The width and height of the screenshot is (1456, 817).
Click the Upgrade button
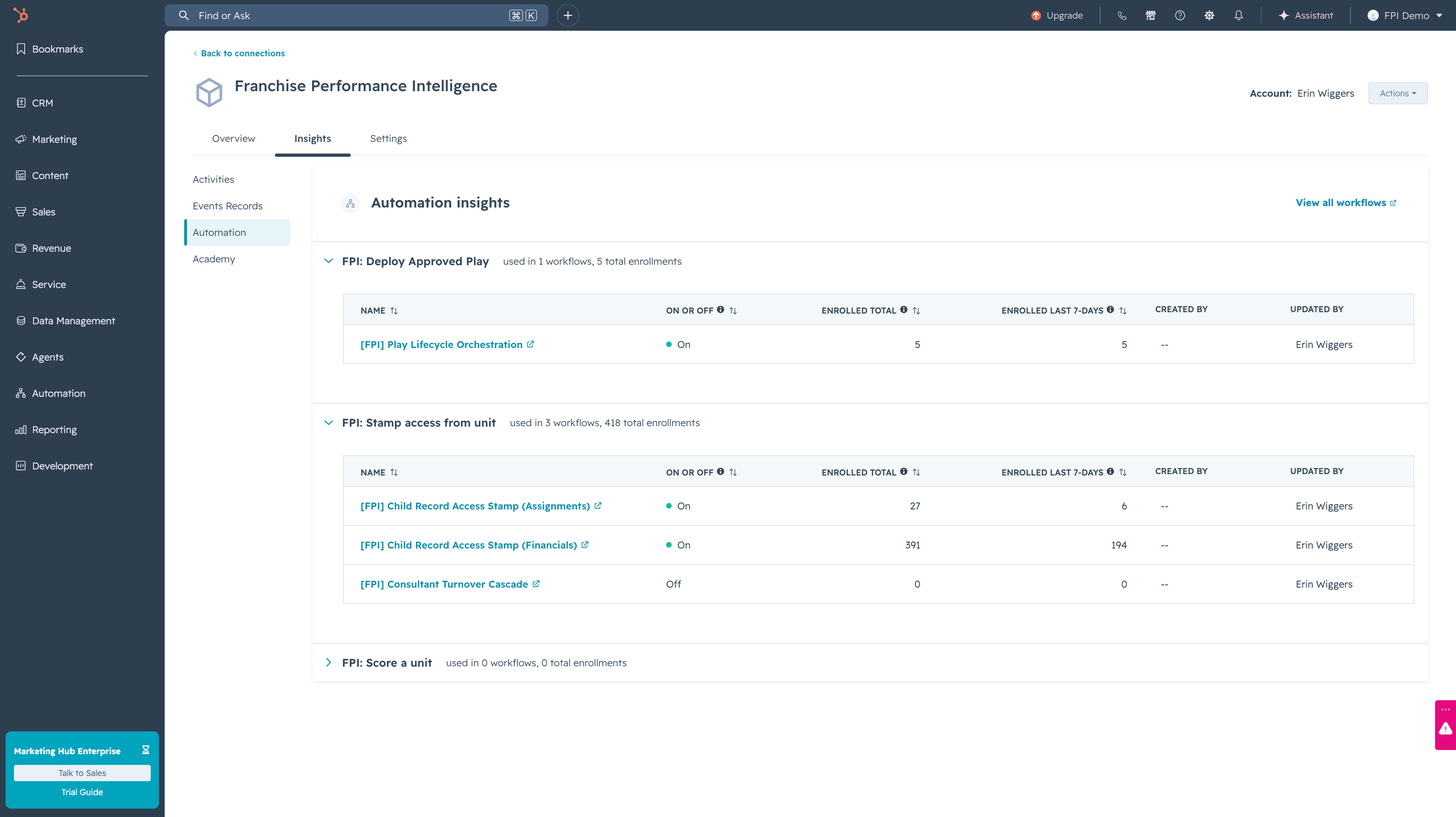tap(1057, 16)
